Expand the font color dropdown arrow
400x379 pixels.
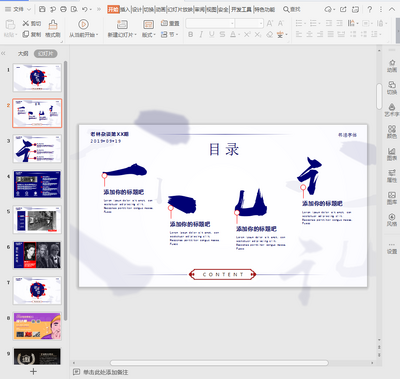239,34
